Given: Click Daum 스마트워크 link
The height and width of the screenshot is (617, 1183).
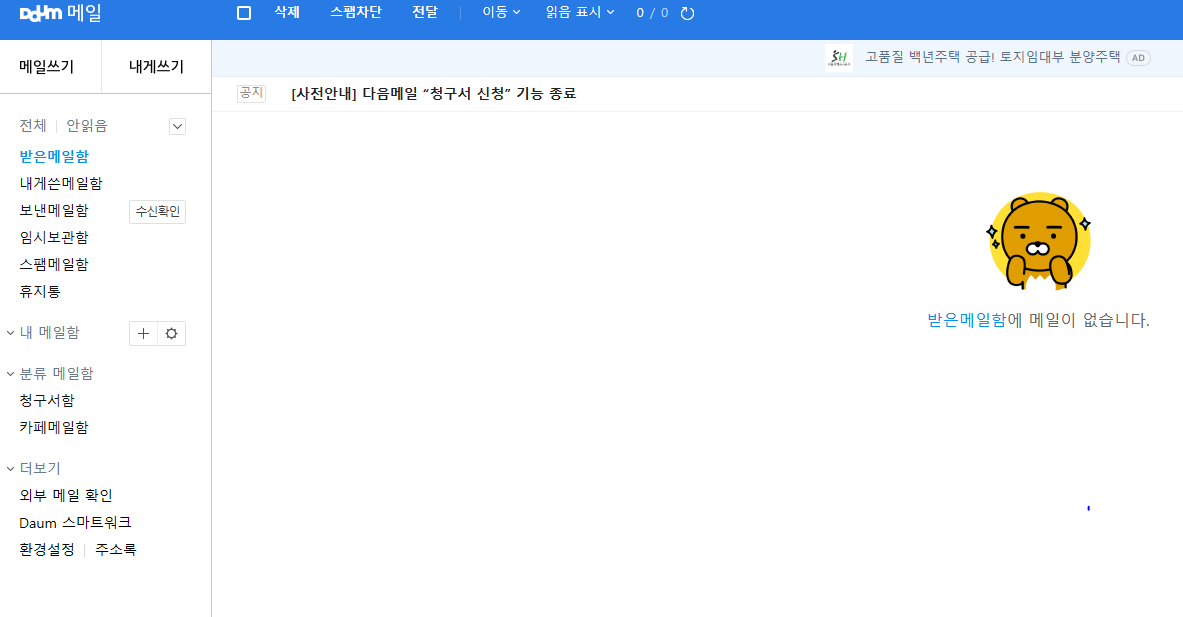Looking at the screenshot, I should (75, 523).
